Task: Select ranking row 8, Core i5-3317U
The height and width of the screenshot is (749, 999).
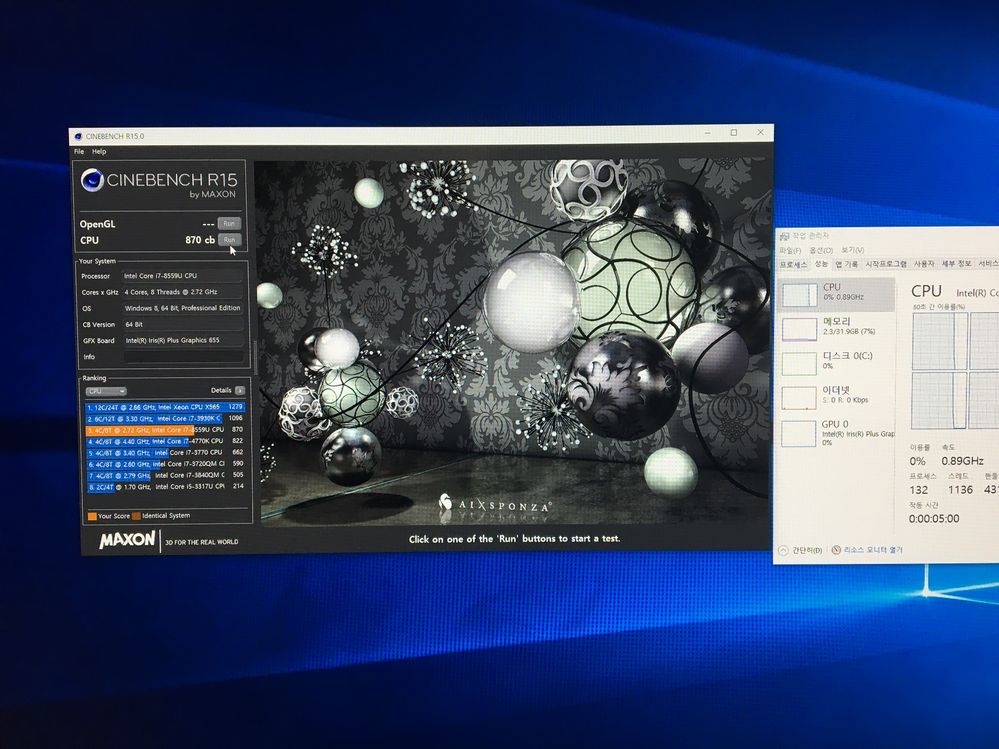Action: 166,487
